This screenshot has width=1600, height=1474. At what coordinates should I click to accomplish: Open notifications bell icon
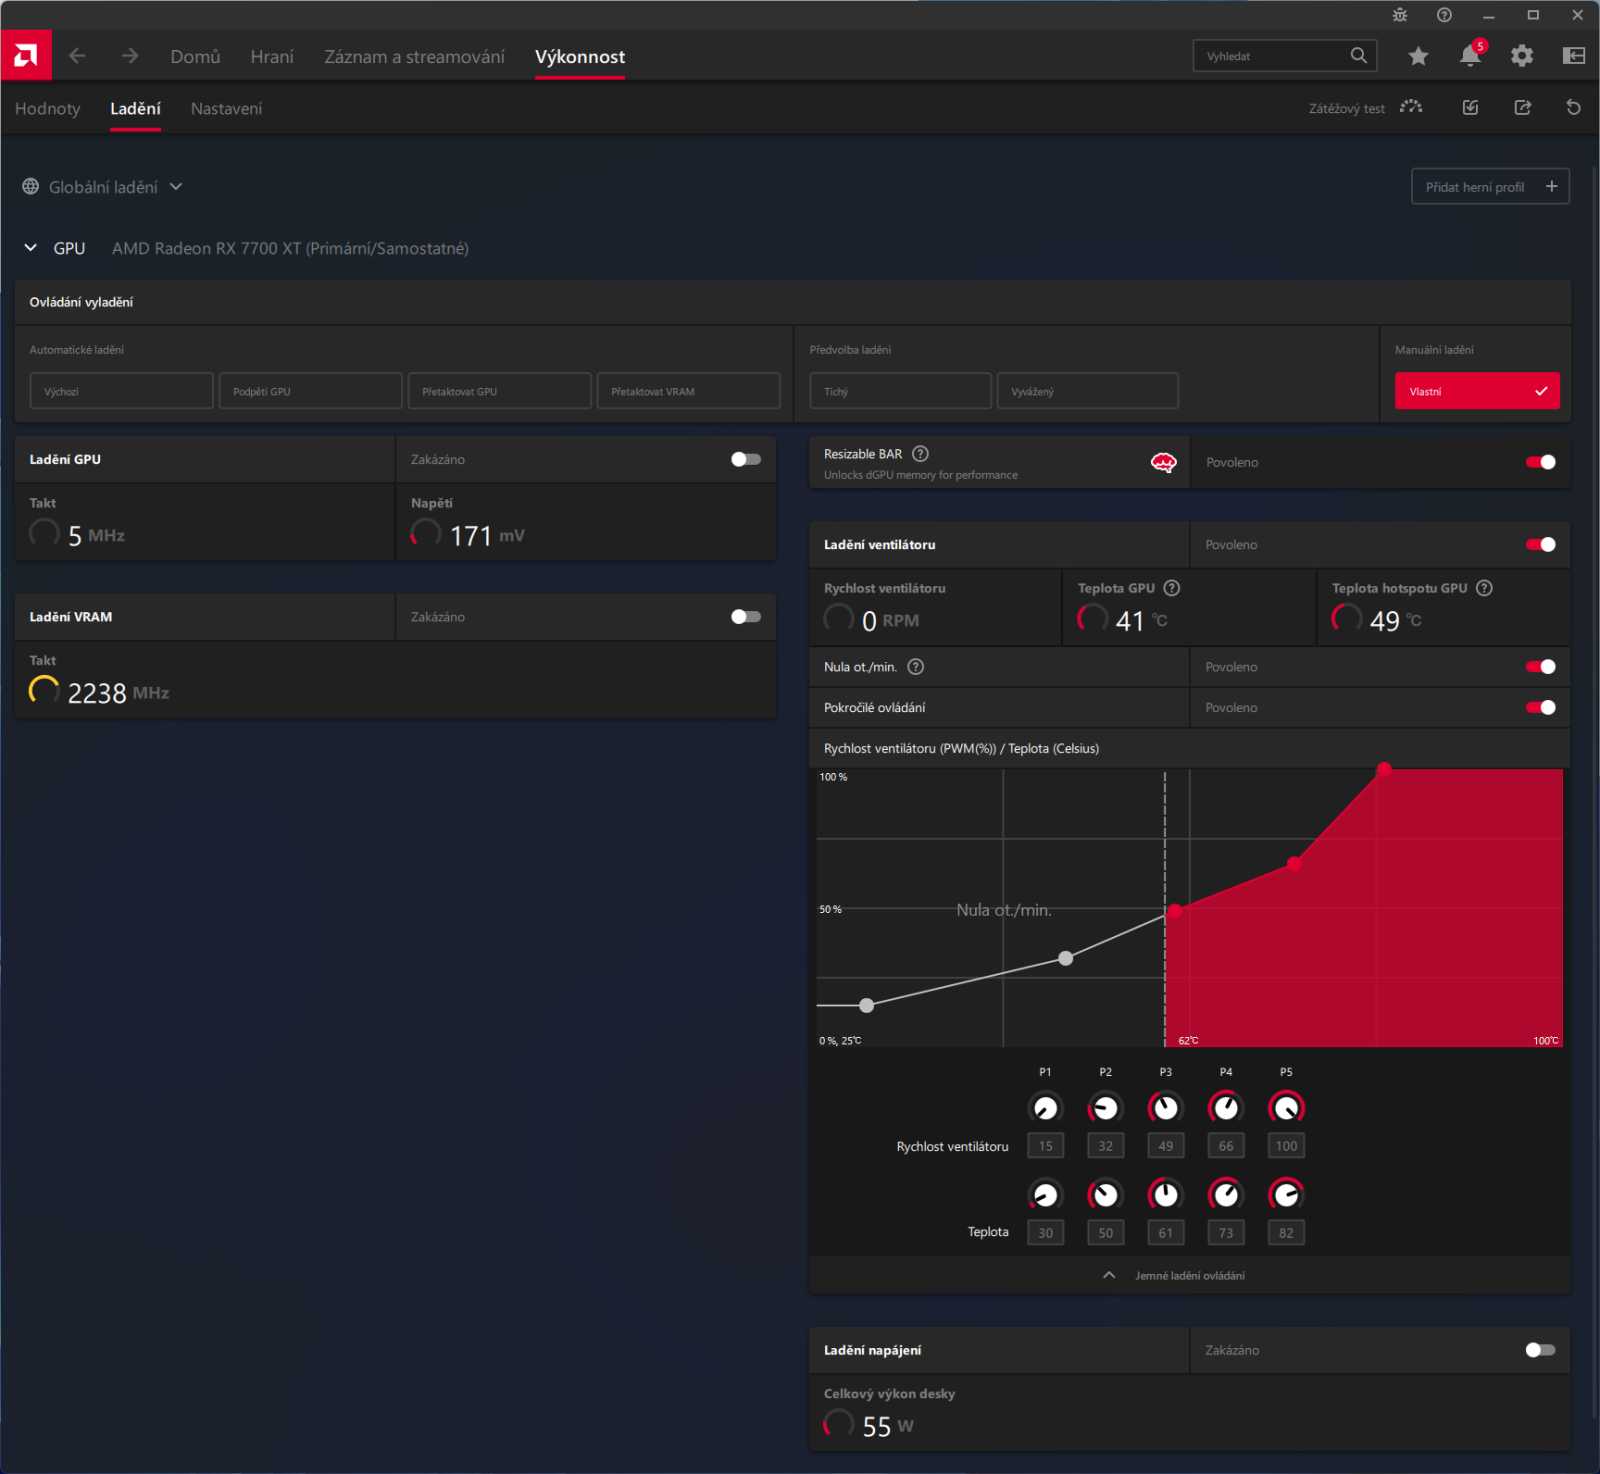(x=1471, y=55)
